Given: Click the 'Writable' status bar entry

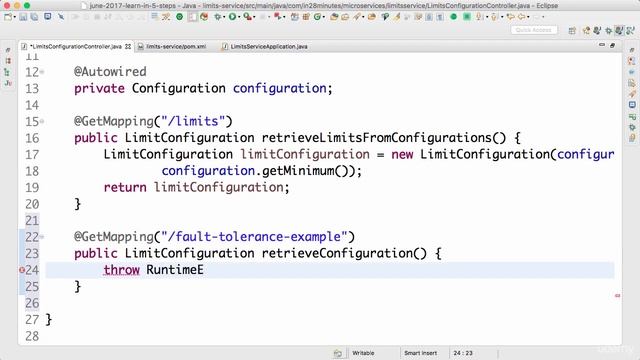Looking at the screenshot, I should coord(363,353).
